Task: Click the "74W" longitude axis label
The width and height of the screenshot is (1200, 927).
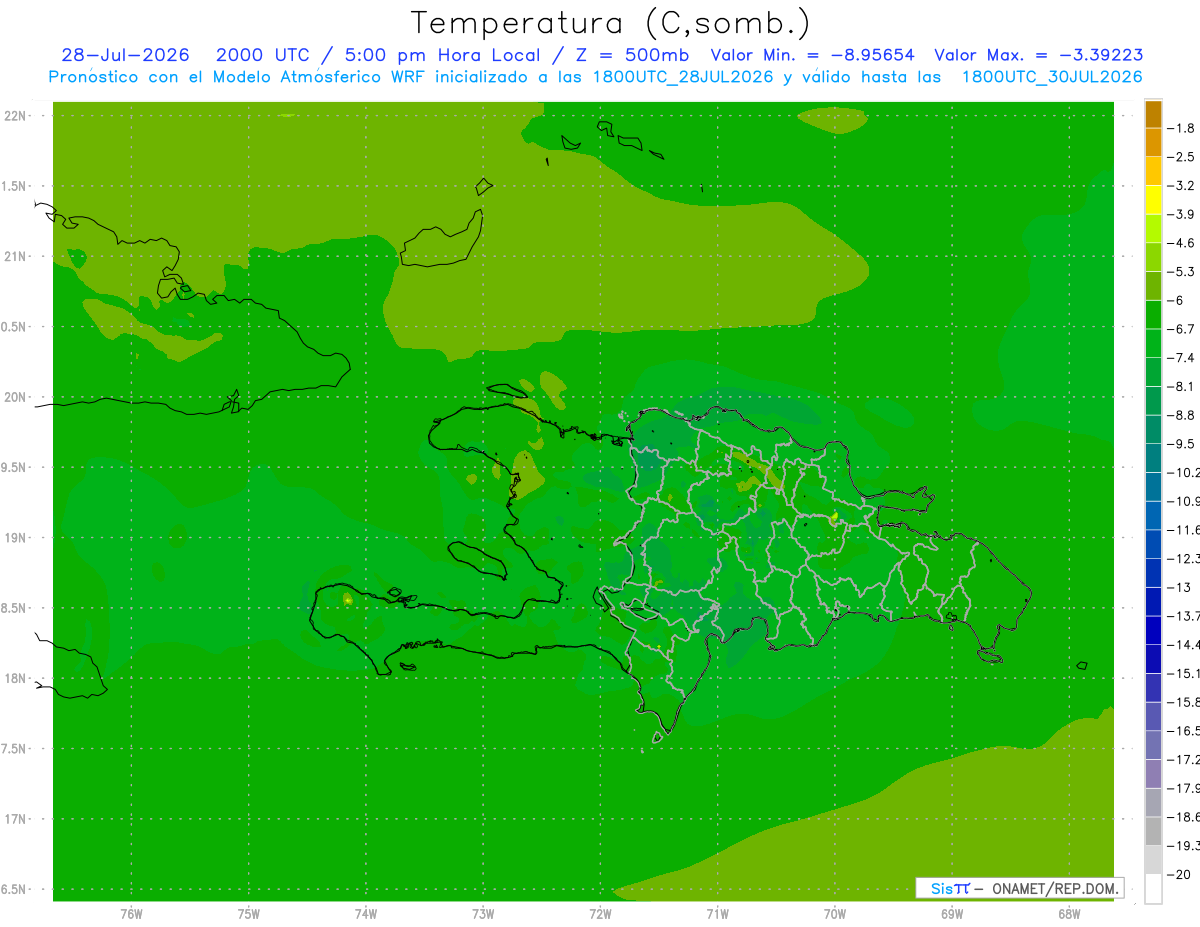Action: click(x=366, y=914)
